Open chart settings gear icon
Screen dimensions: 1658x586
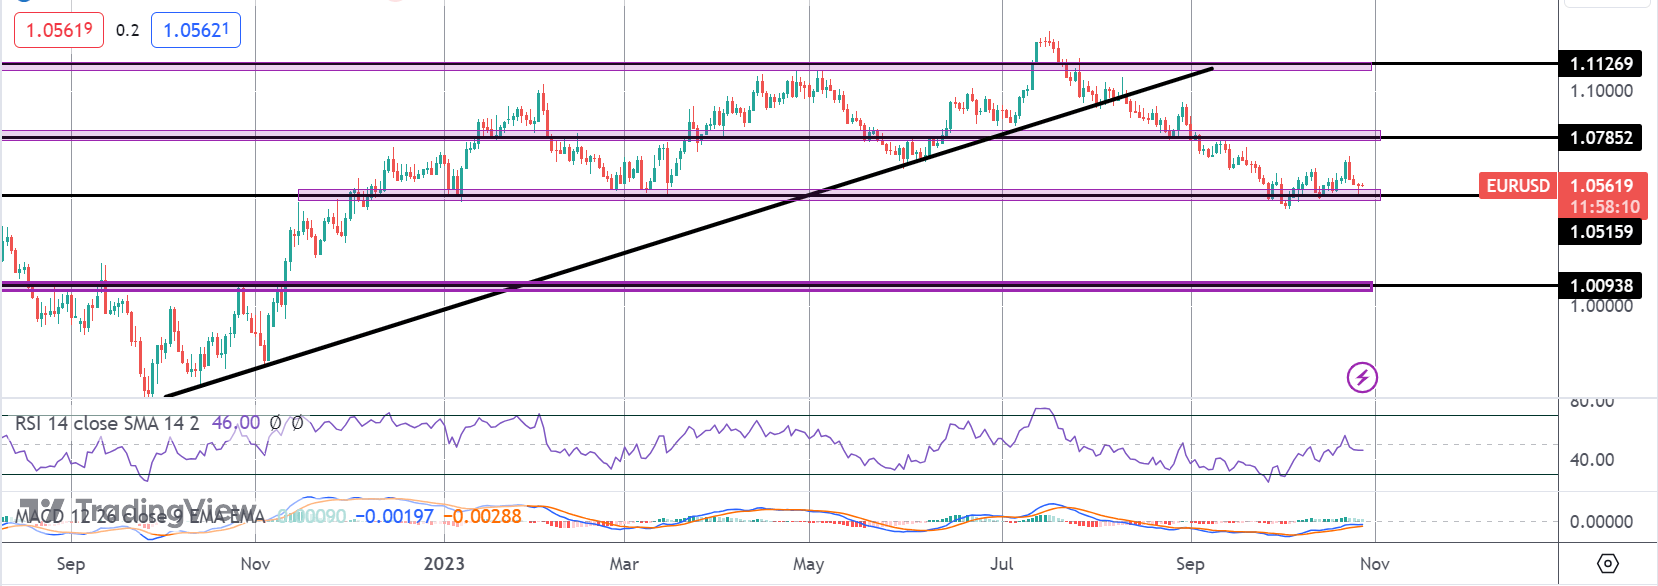pyautogui.click(x=1608, y=564)
